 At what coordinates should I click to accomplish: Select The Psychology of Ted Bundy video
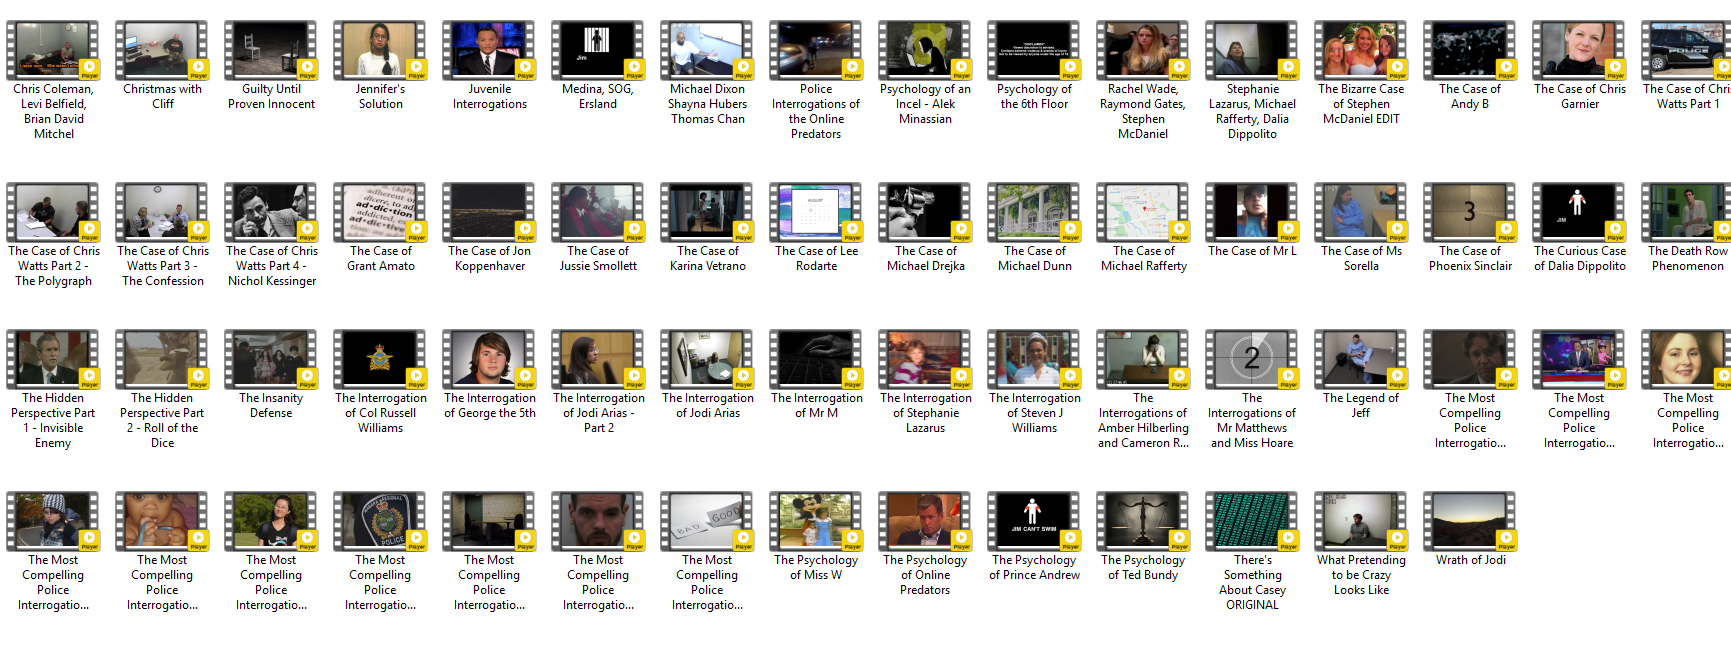pos(1143,521)
